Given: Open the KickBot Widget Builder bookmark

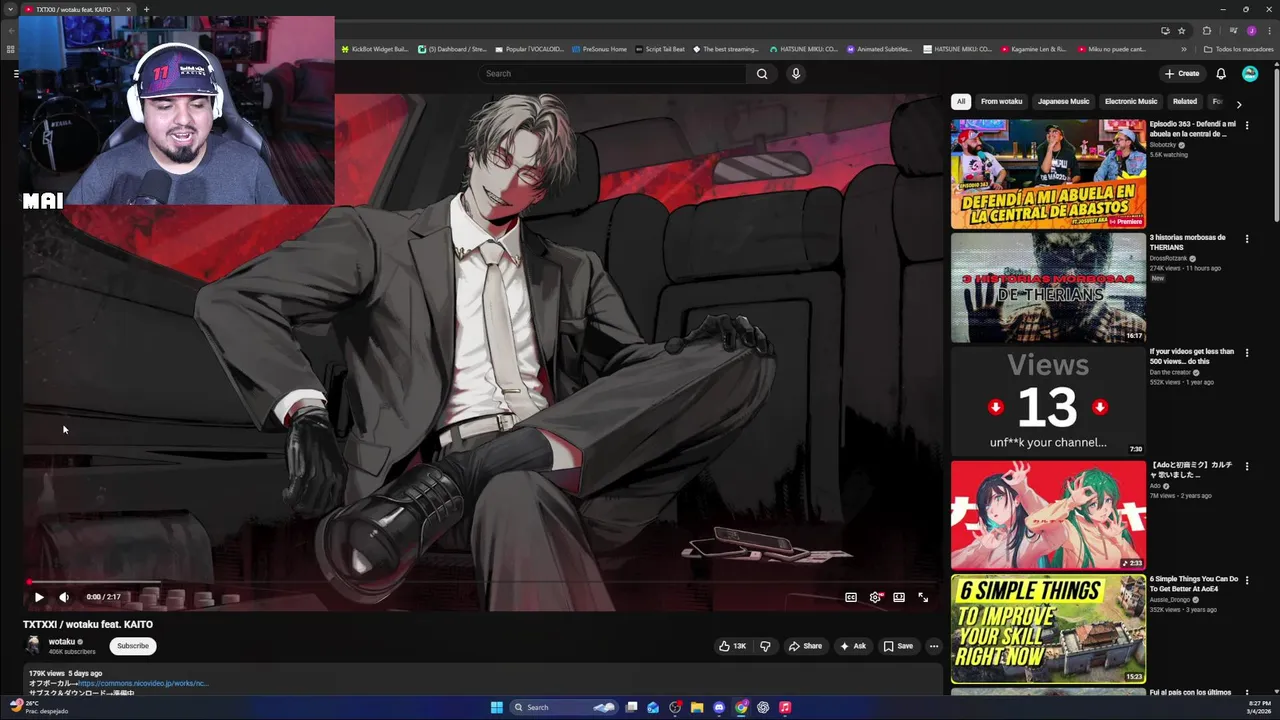Looking at the screenshot, I should [375, 49].
